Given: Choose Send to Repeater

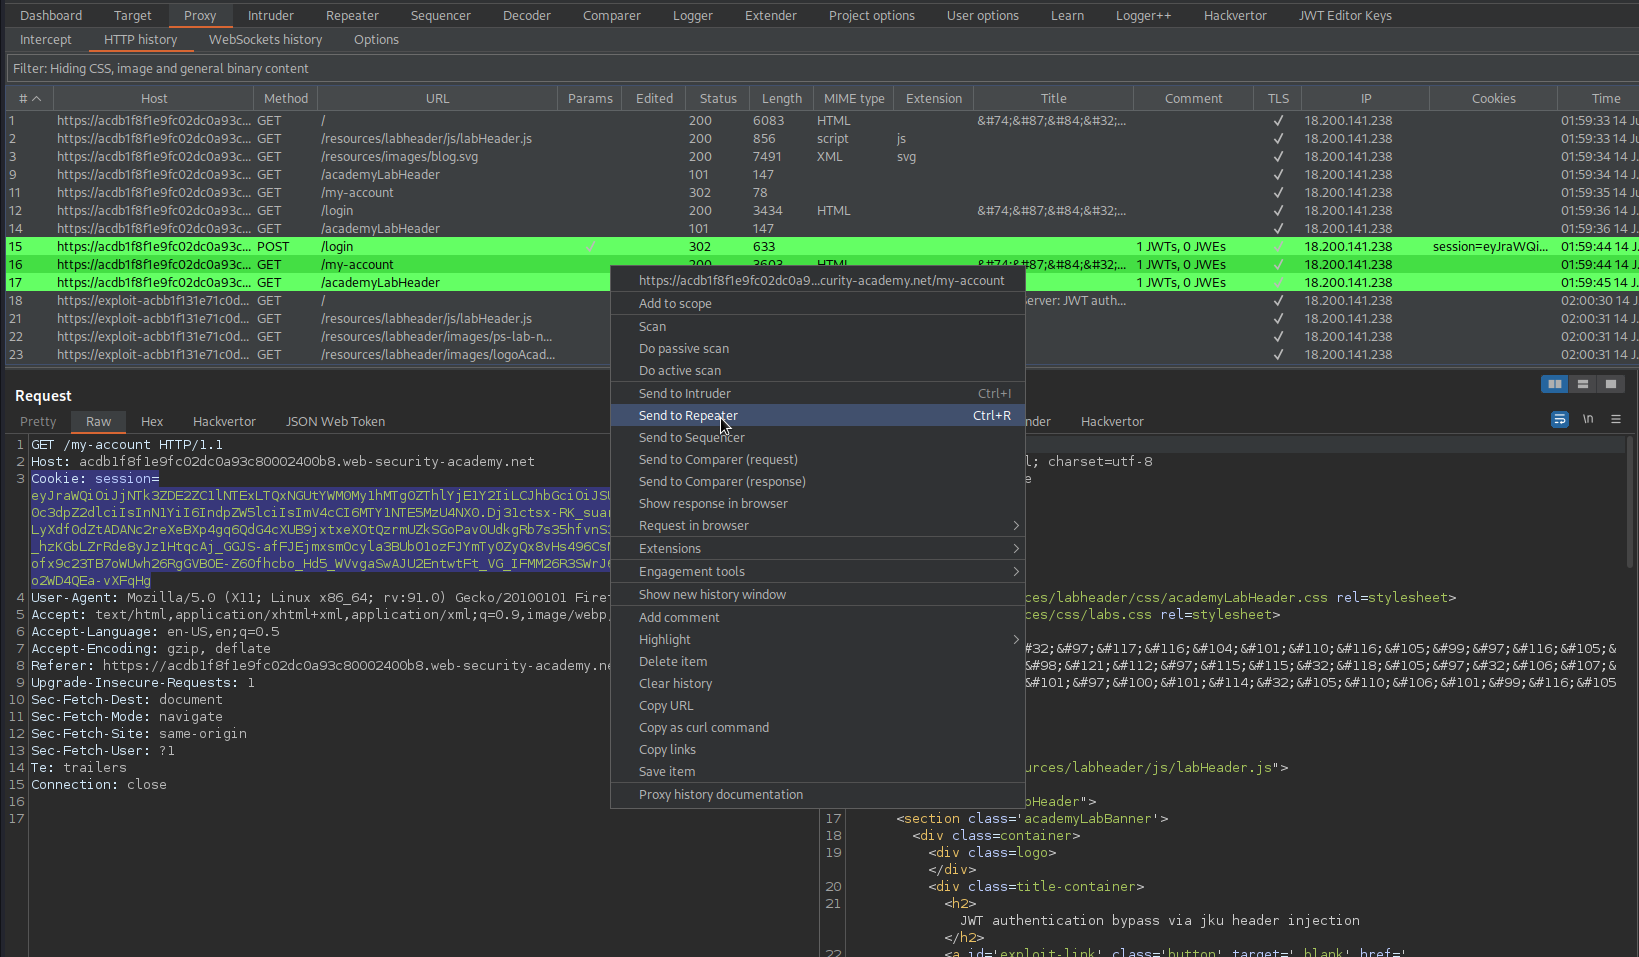Looking at the screenshot, I should pos(818,416).
